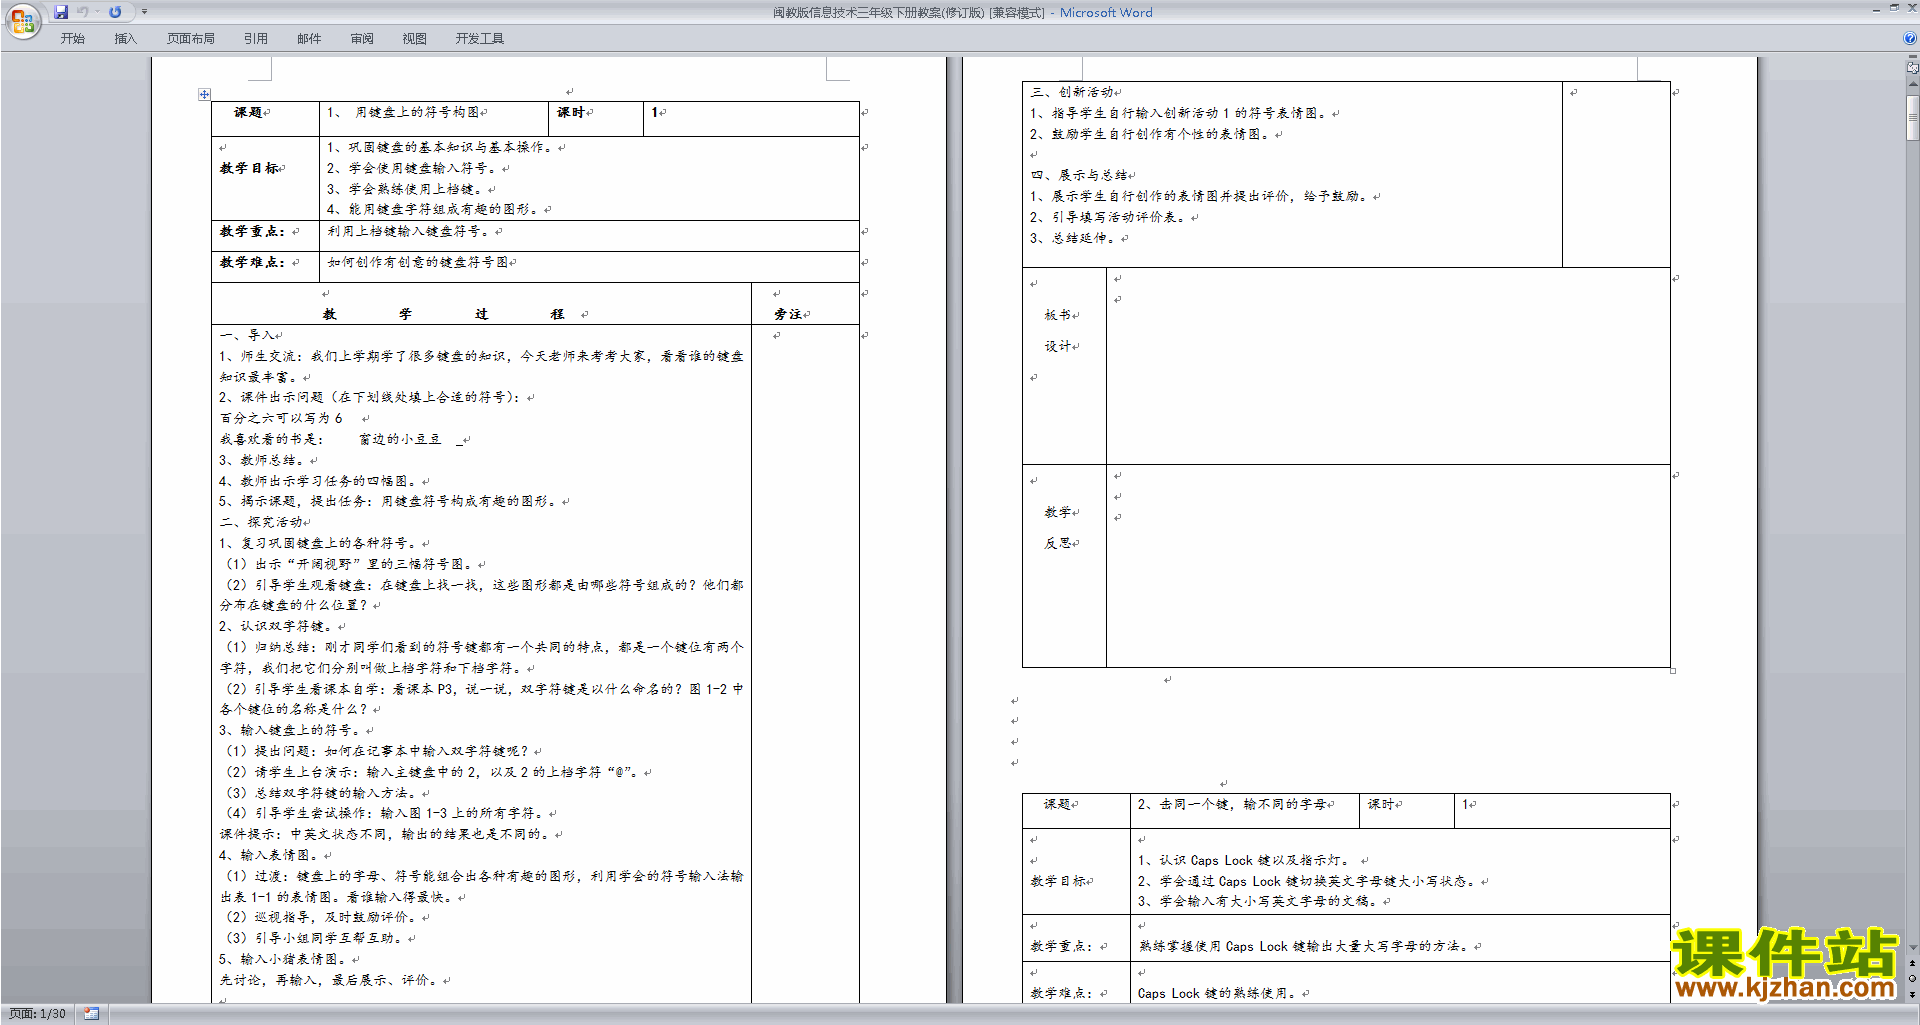Image resolution: width=1920 pixels, height=1025 pixels.
Task: Switch to the 视图 tab
Action: click(x=415, y=39)
